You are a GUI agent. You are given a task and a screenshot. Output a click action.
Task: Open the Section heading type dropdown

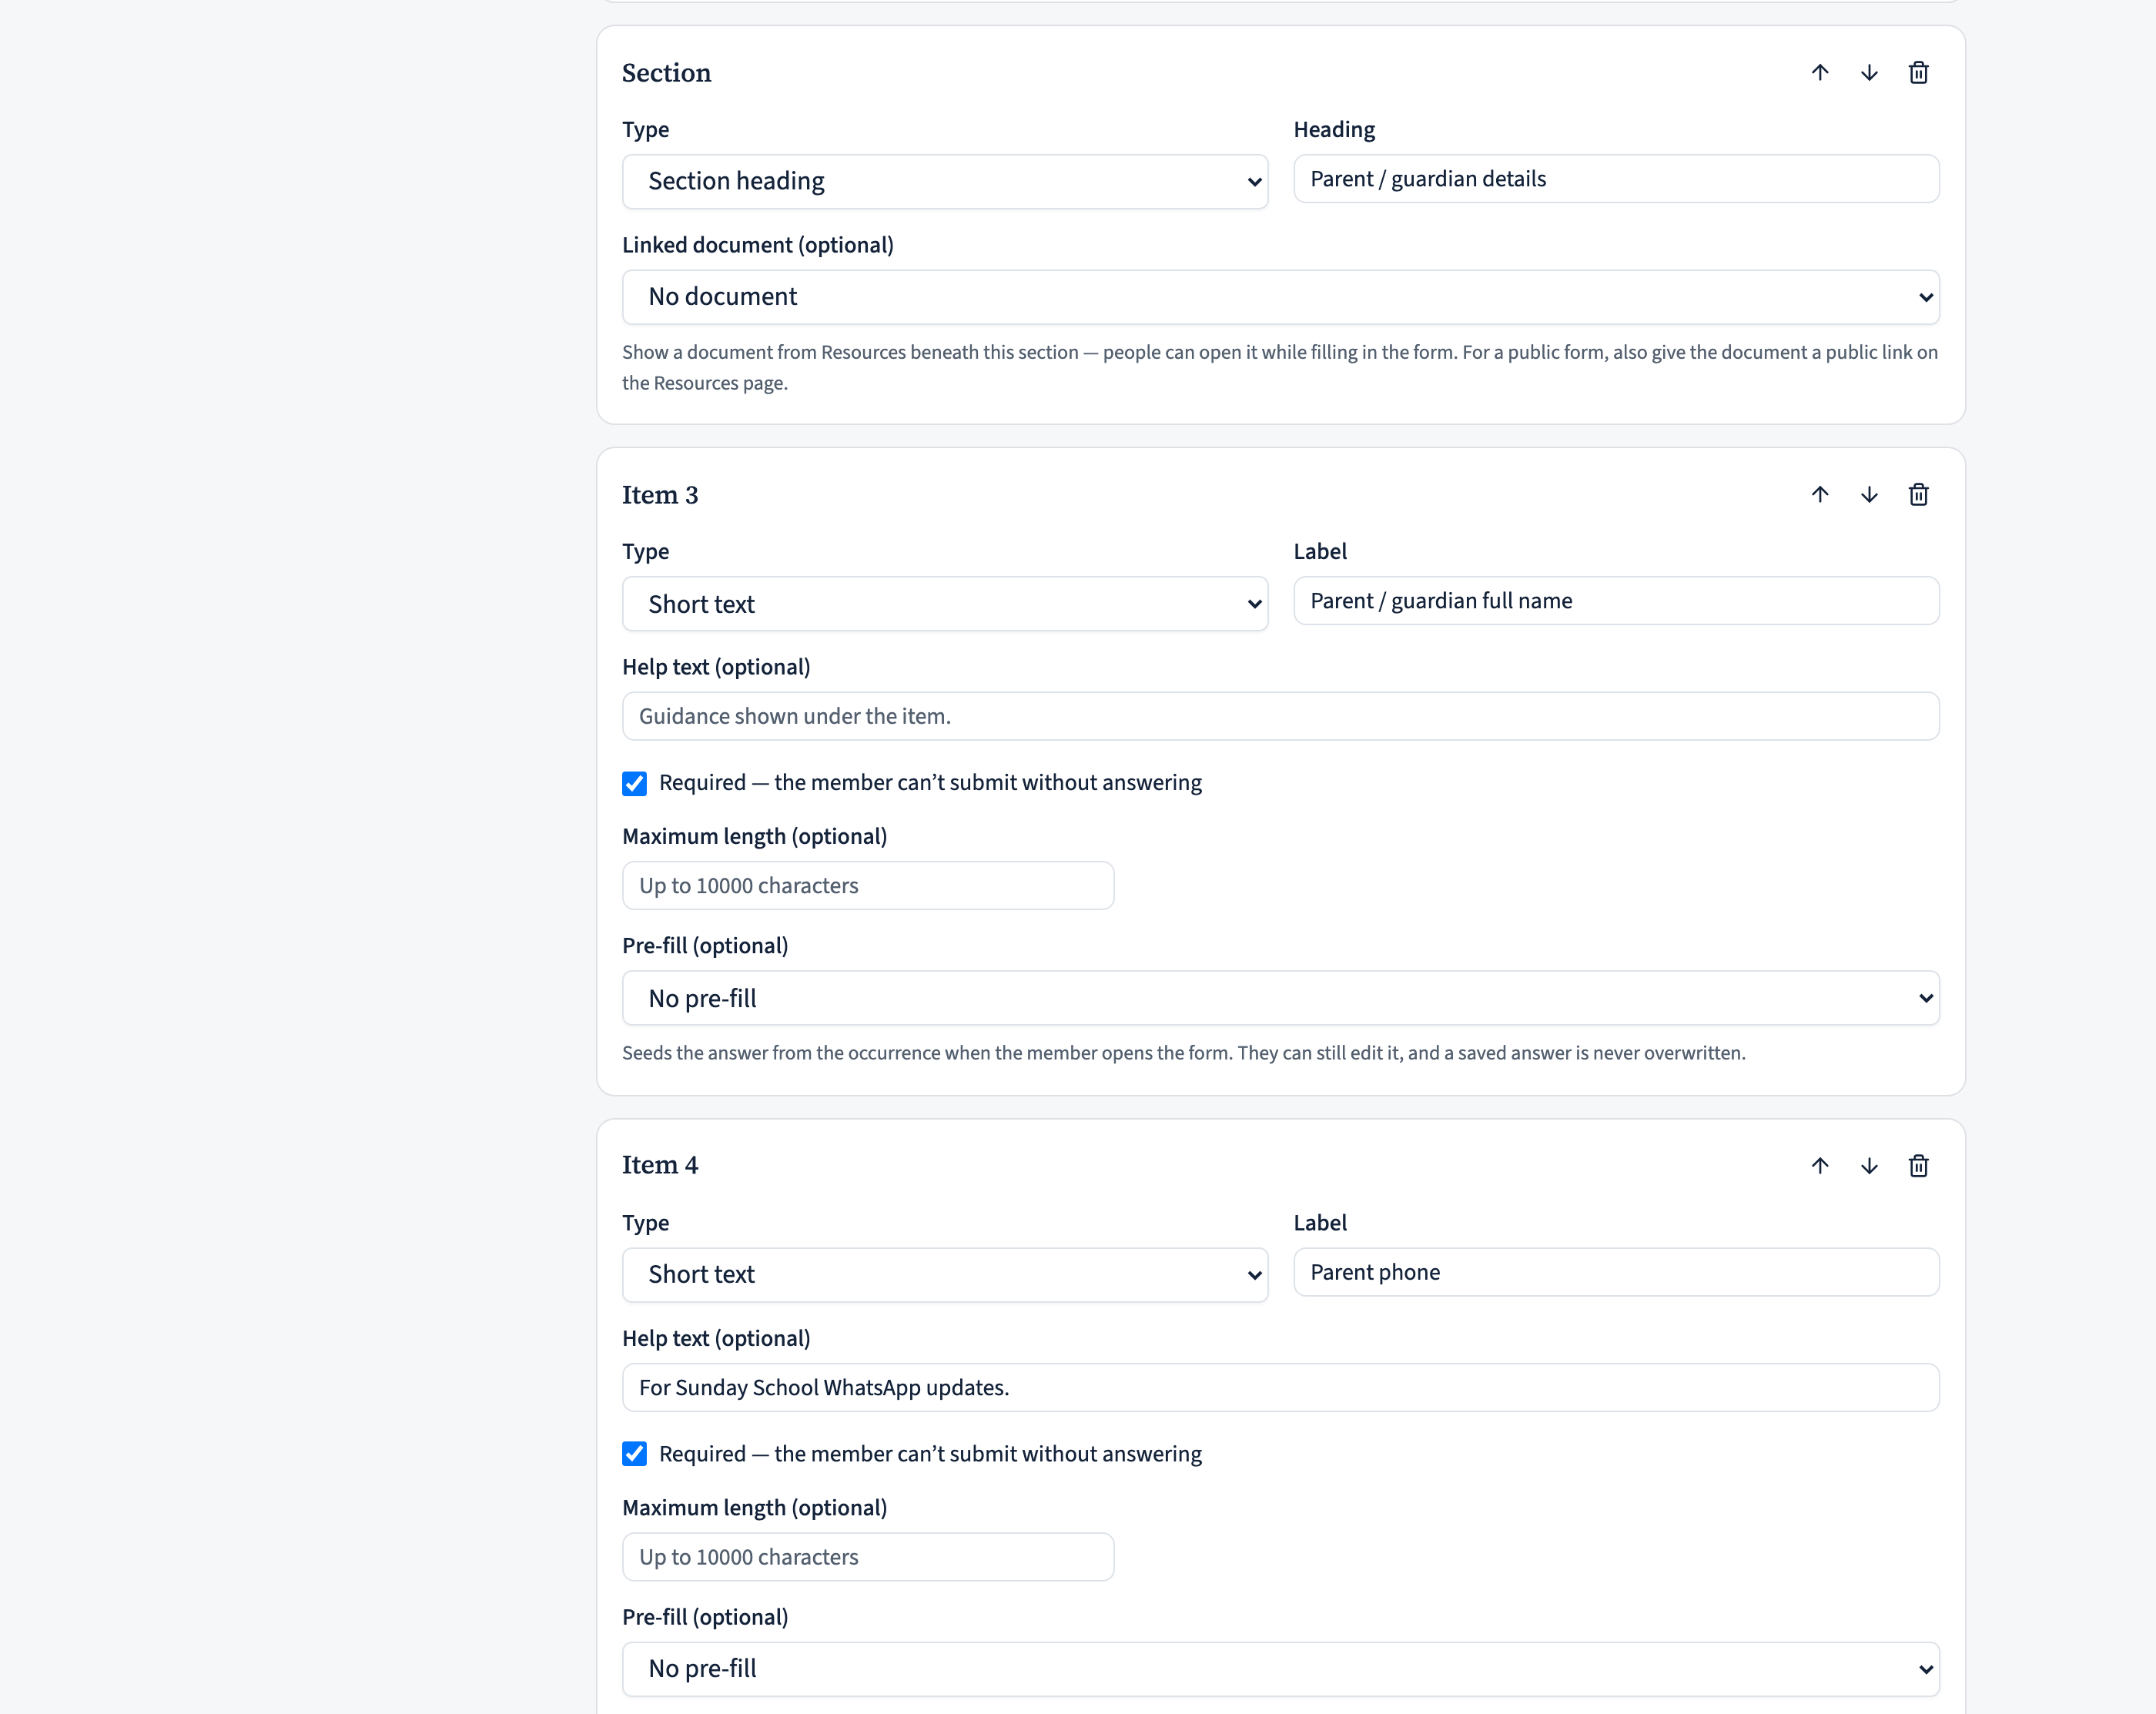tap(945, 181)
